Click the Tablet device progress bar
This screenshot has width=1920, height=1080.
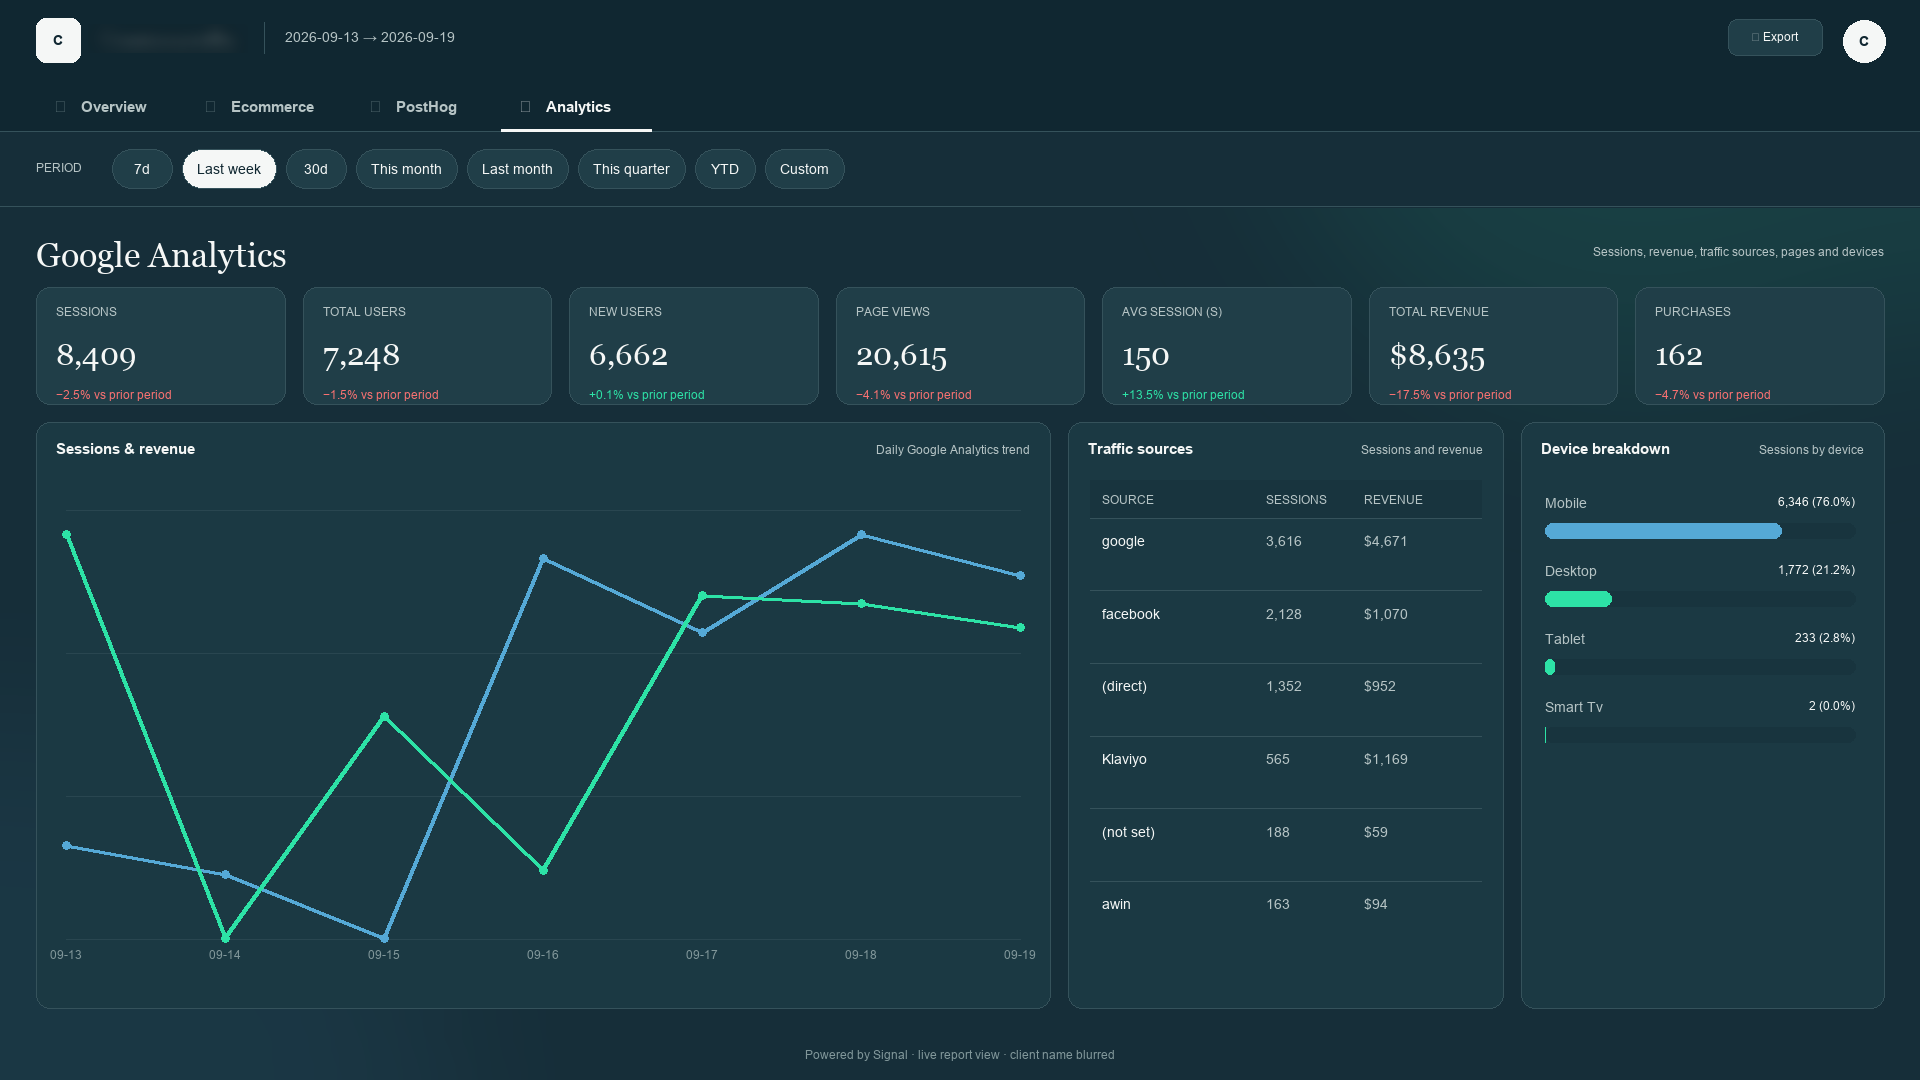click(x=1700, y=667)
